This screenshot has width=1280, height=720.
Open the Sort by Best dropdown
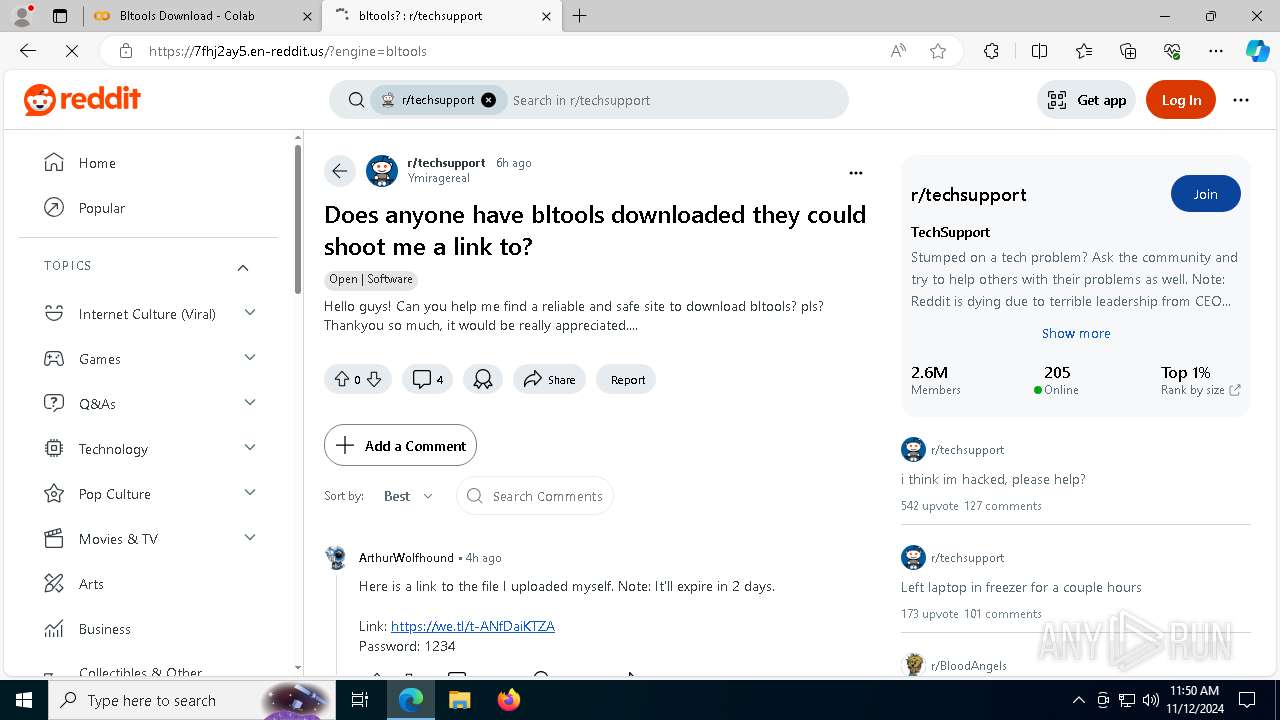tap(408, 496)
